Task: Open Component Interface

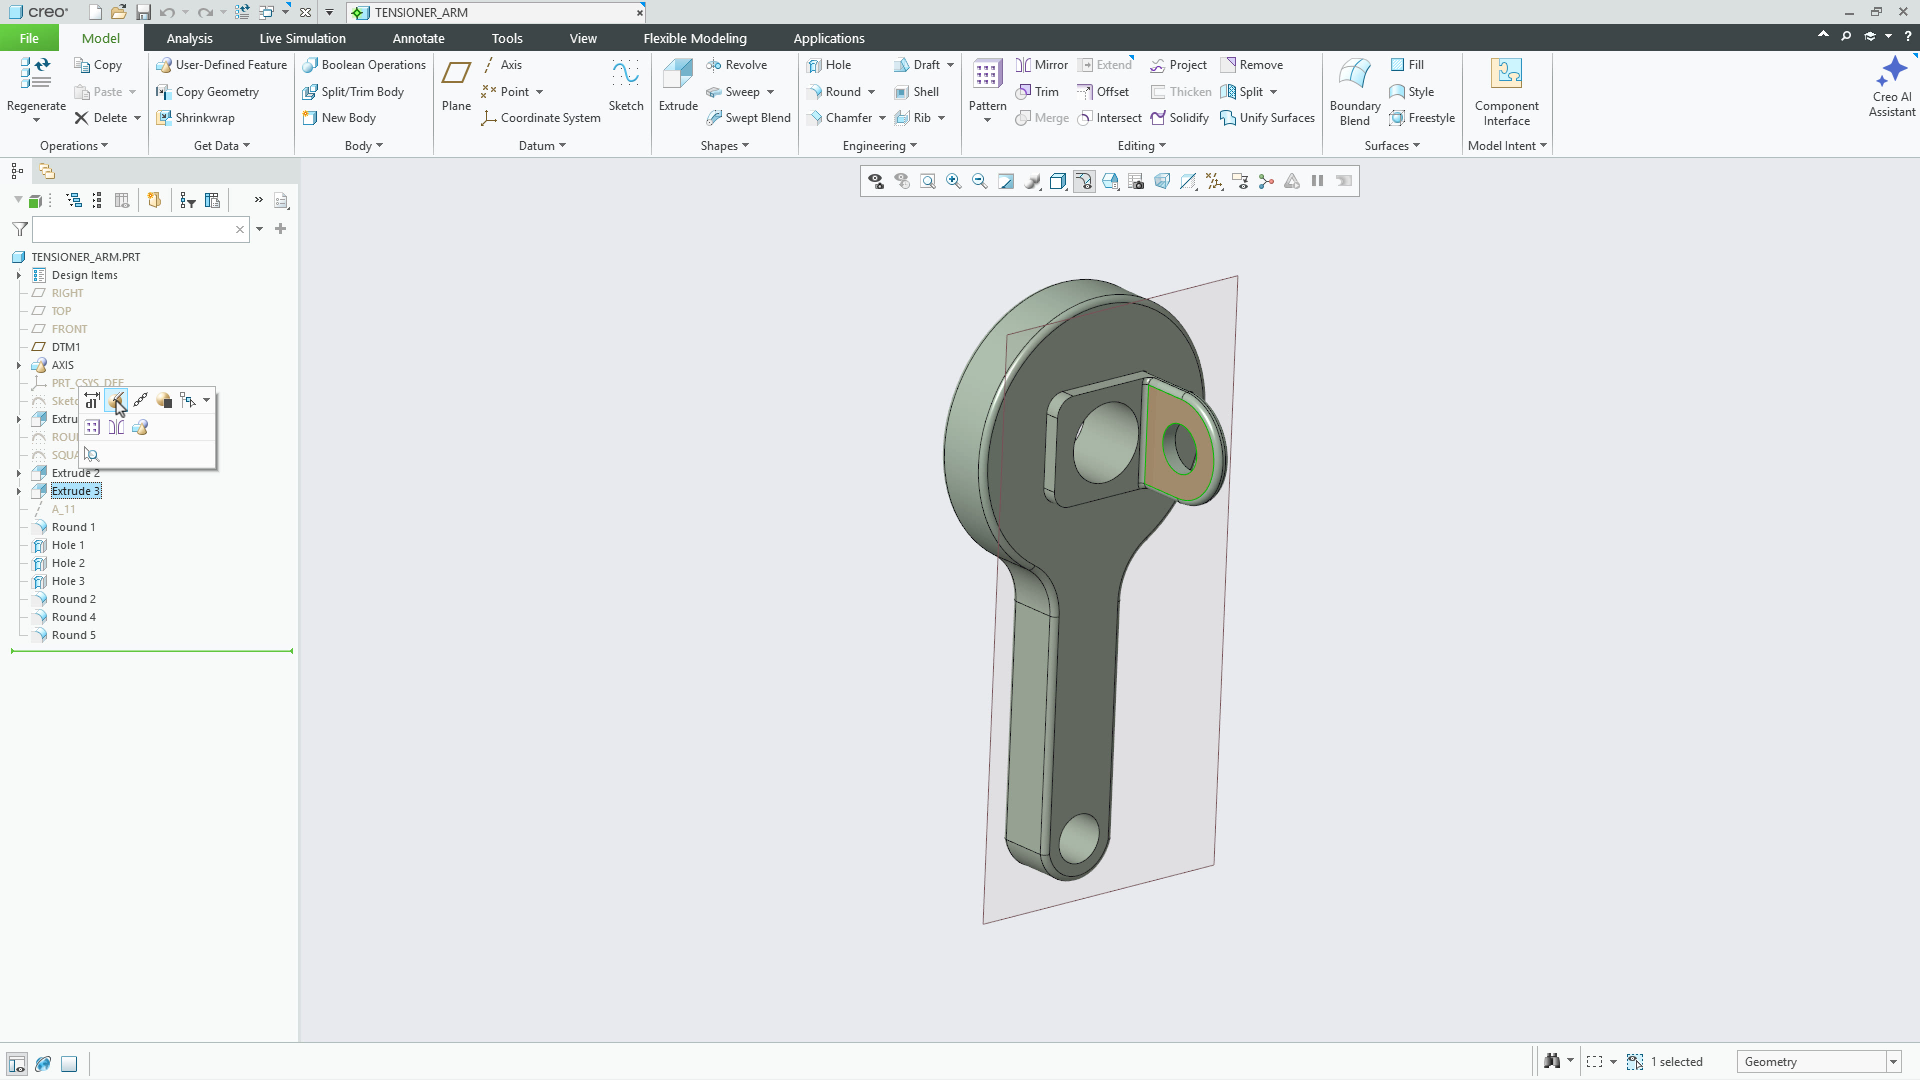Action: 1506,92
